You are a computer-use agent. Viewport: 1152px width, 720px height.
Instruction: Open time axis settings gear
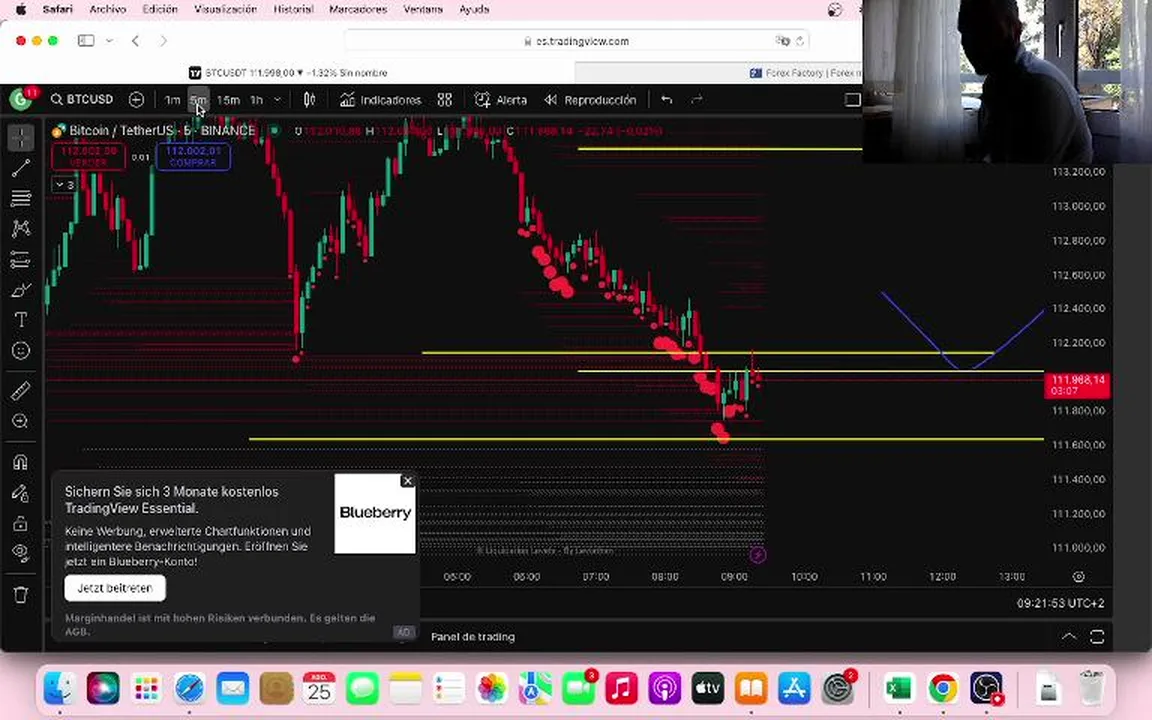(x=1079, y=577)
